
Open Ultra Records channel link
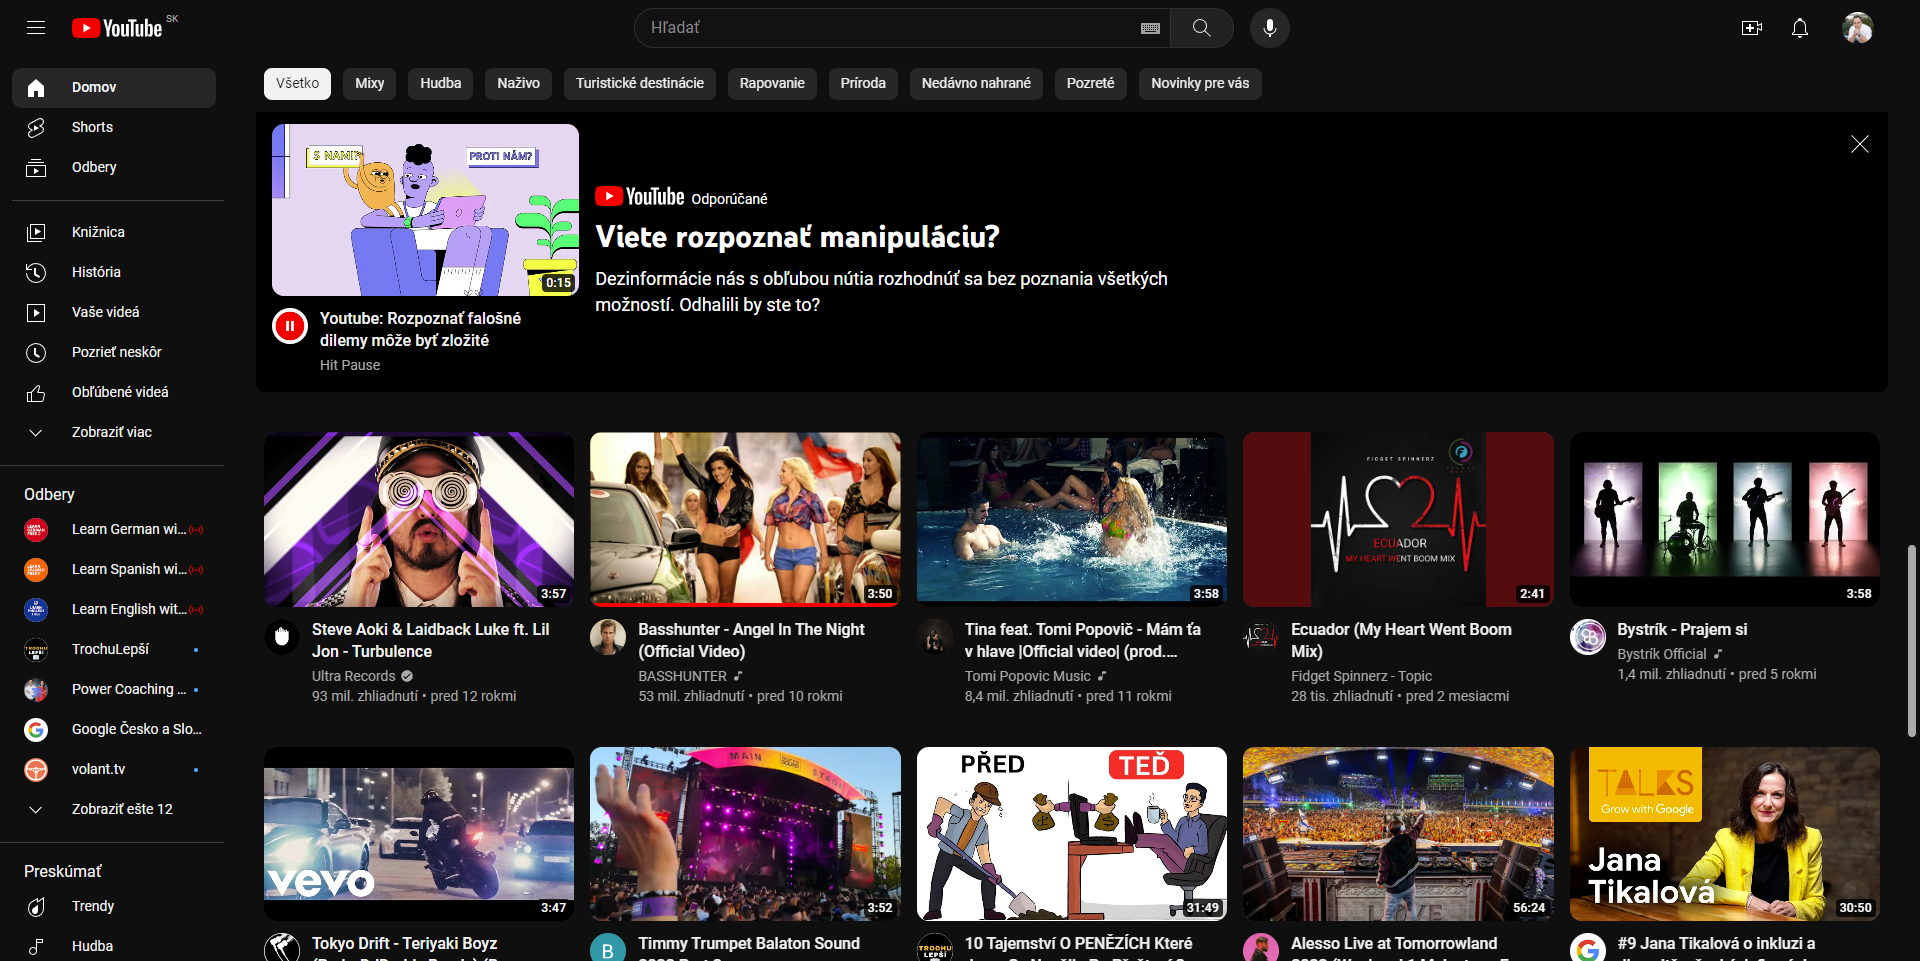coord(354,676)
